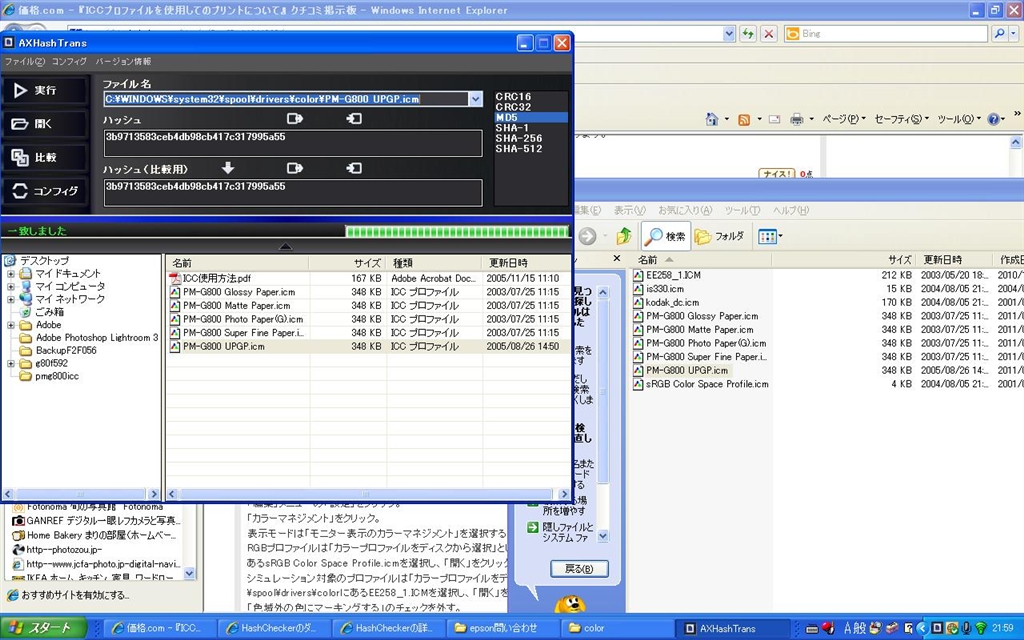Click the Explorer up-folder icon
Screen dimensions: 1024x640
click(x=624, y=236)
